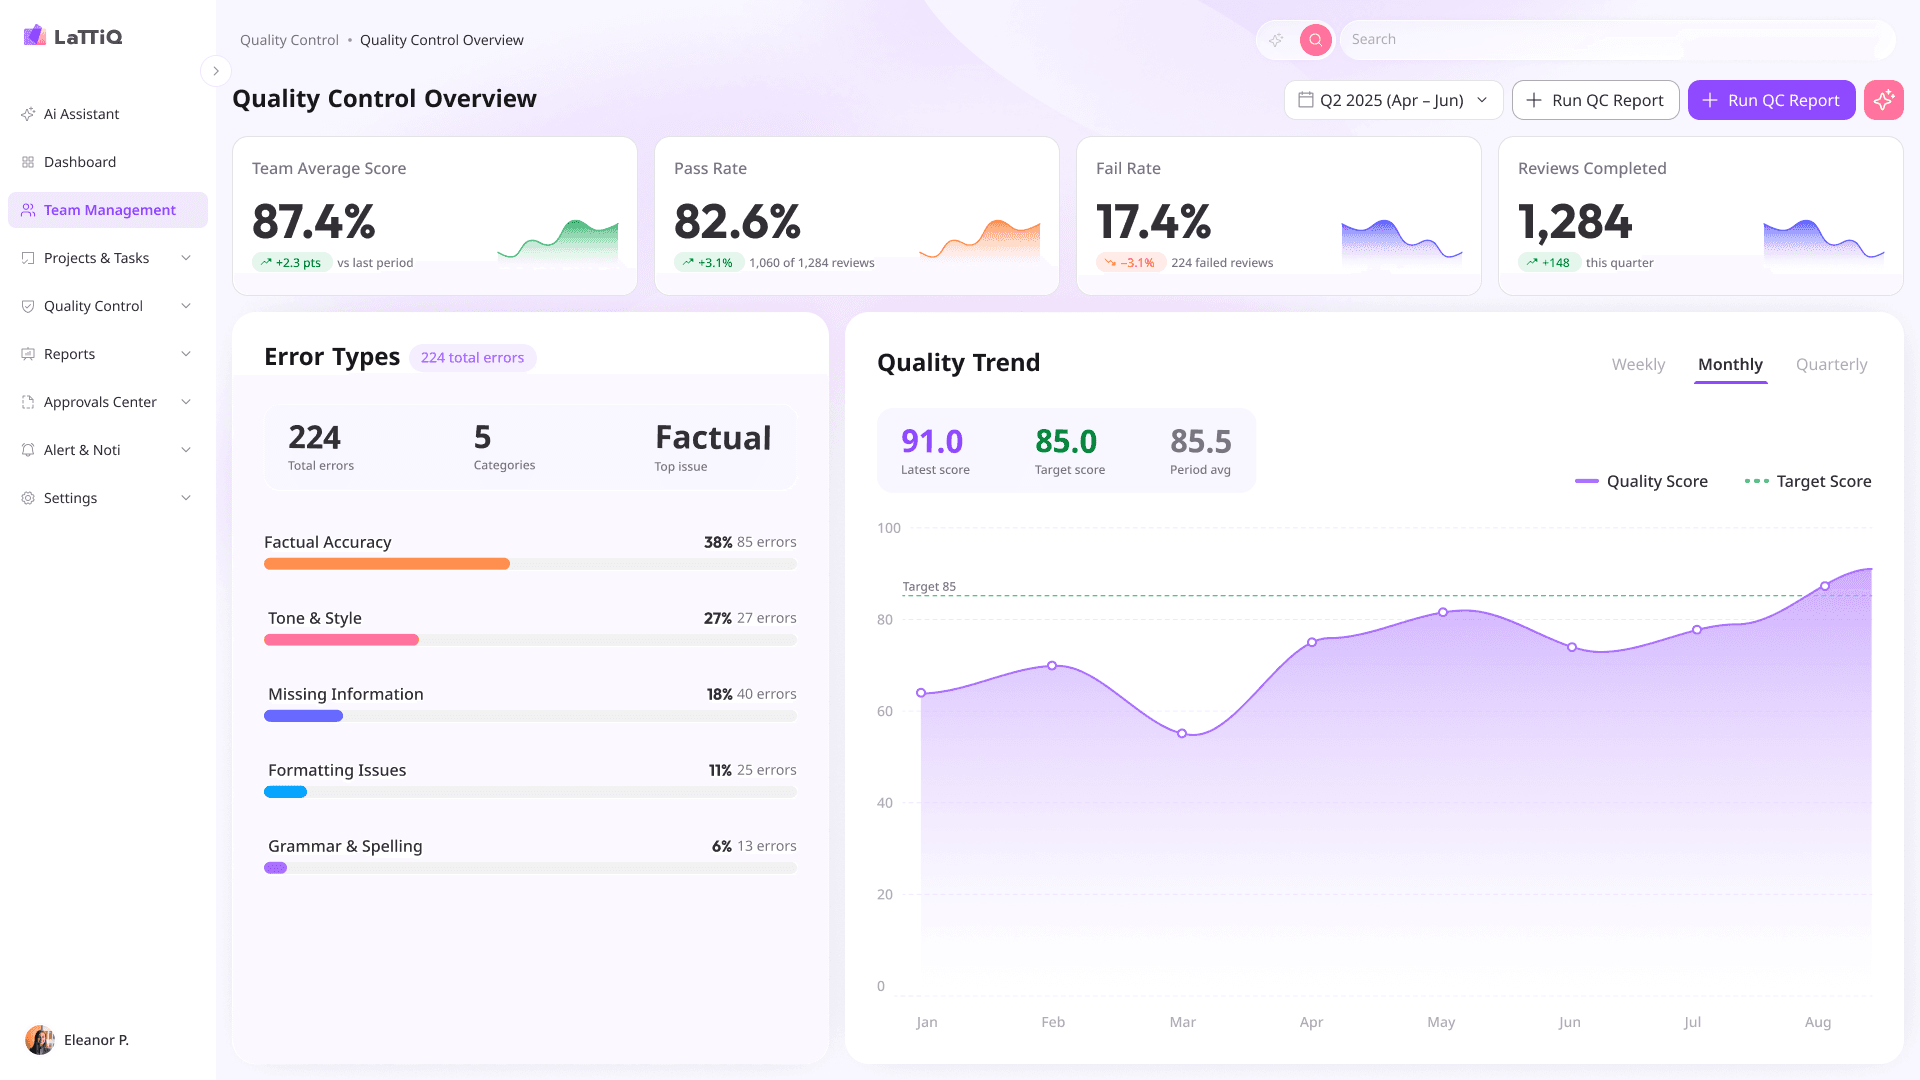Click the Mar data point on the chart

(x=1182, y=734)
